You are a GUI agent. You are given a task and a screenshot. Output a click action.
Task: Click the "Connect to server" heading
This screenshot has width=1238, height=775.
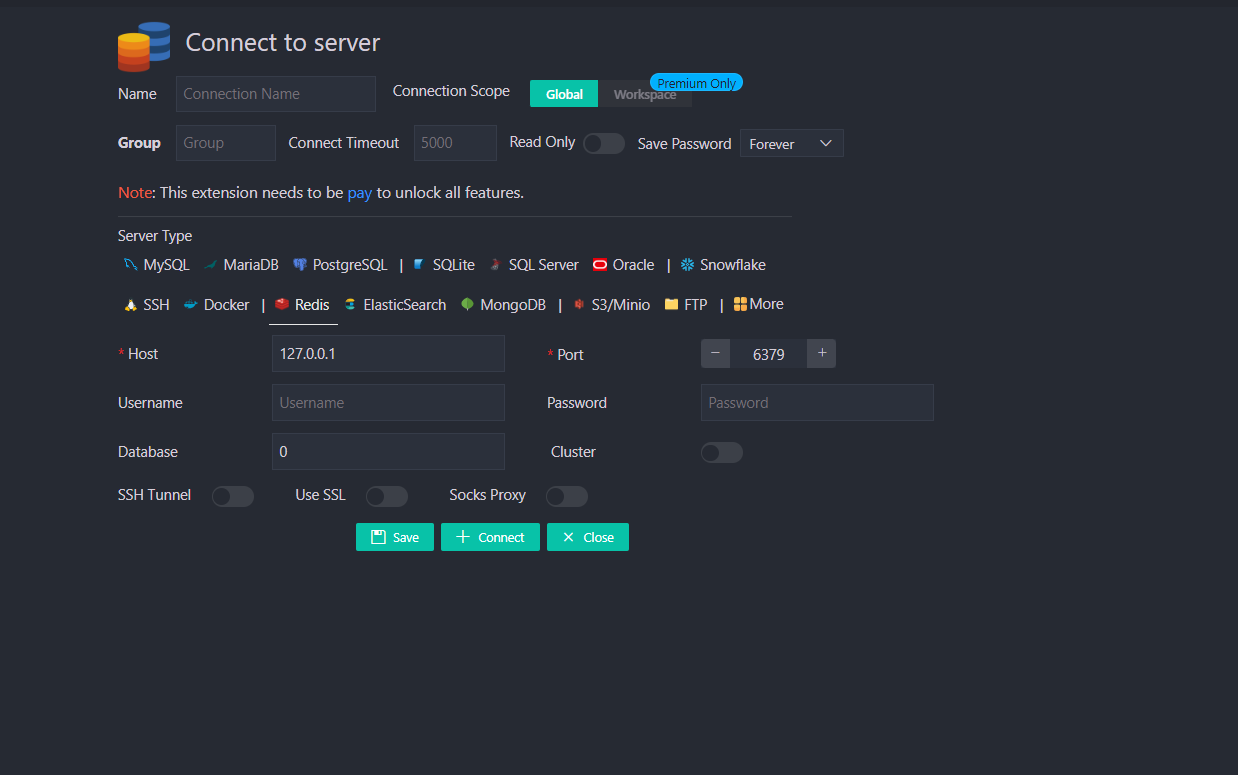283,43
